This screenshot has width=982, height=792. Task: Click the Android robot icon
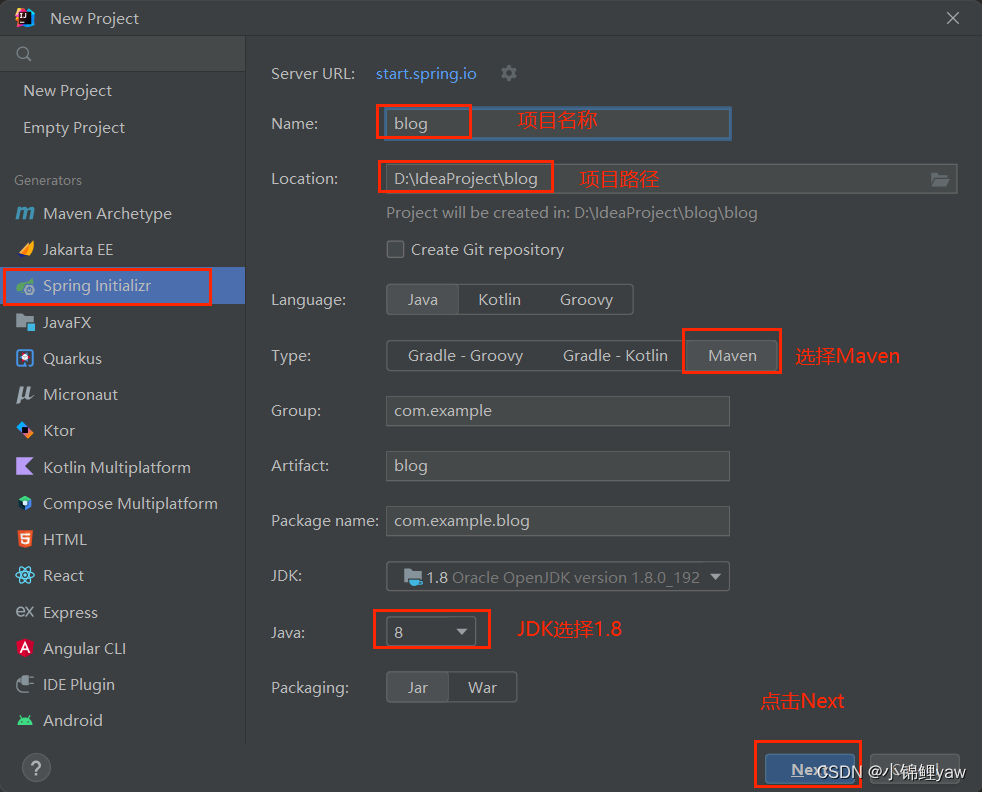click(x=25, y=721)
